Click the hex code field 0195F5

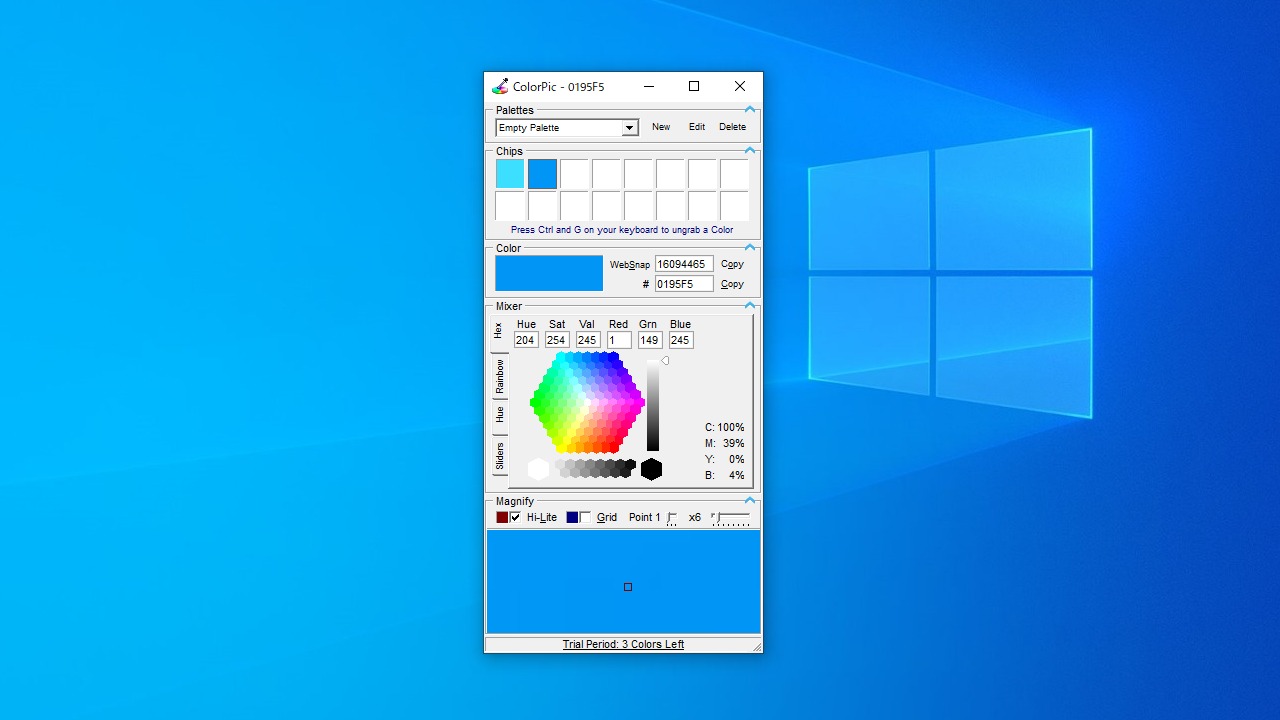684,284
